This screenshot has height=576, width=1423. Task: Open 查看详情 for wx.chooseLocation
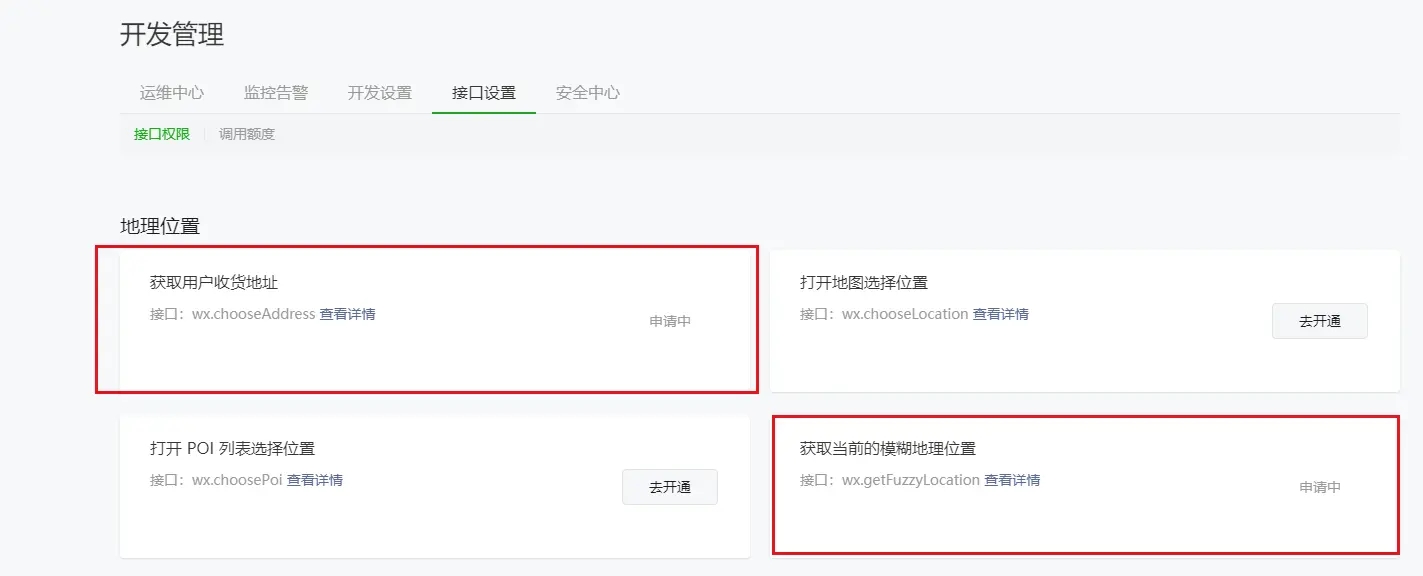pyautogui.click(x=1001, y=314)
